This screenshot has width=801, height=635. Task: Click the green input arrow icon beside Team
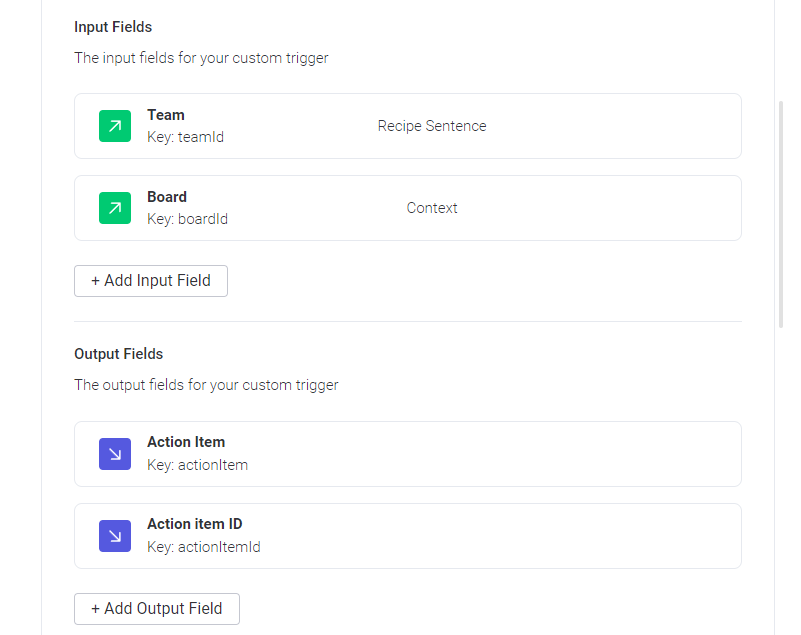115,126
